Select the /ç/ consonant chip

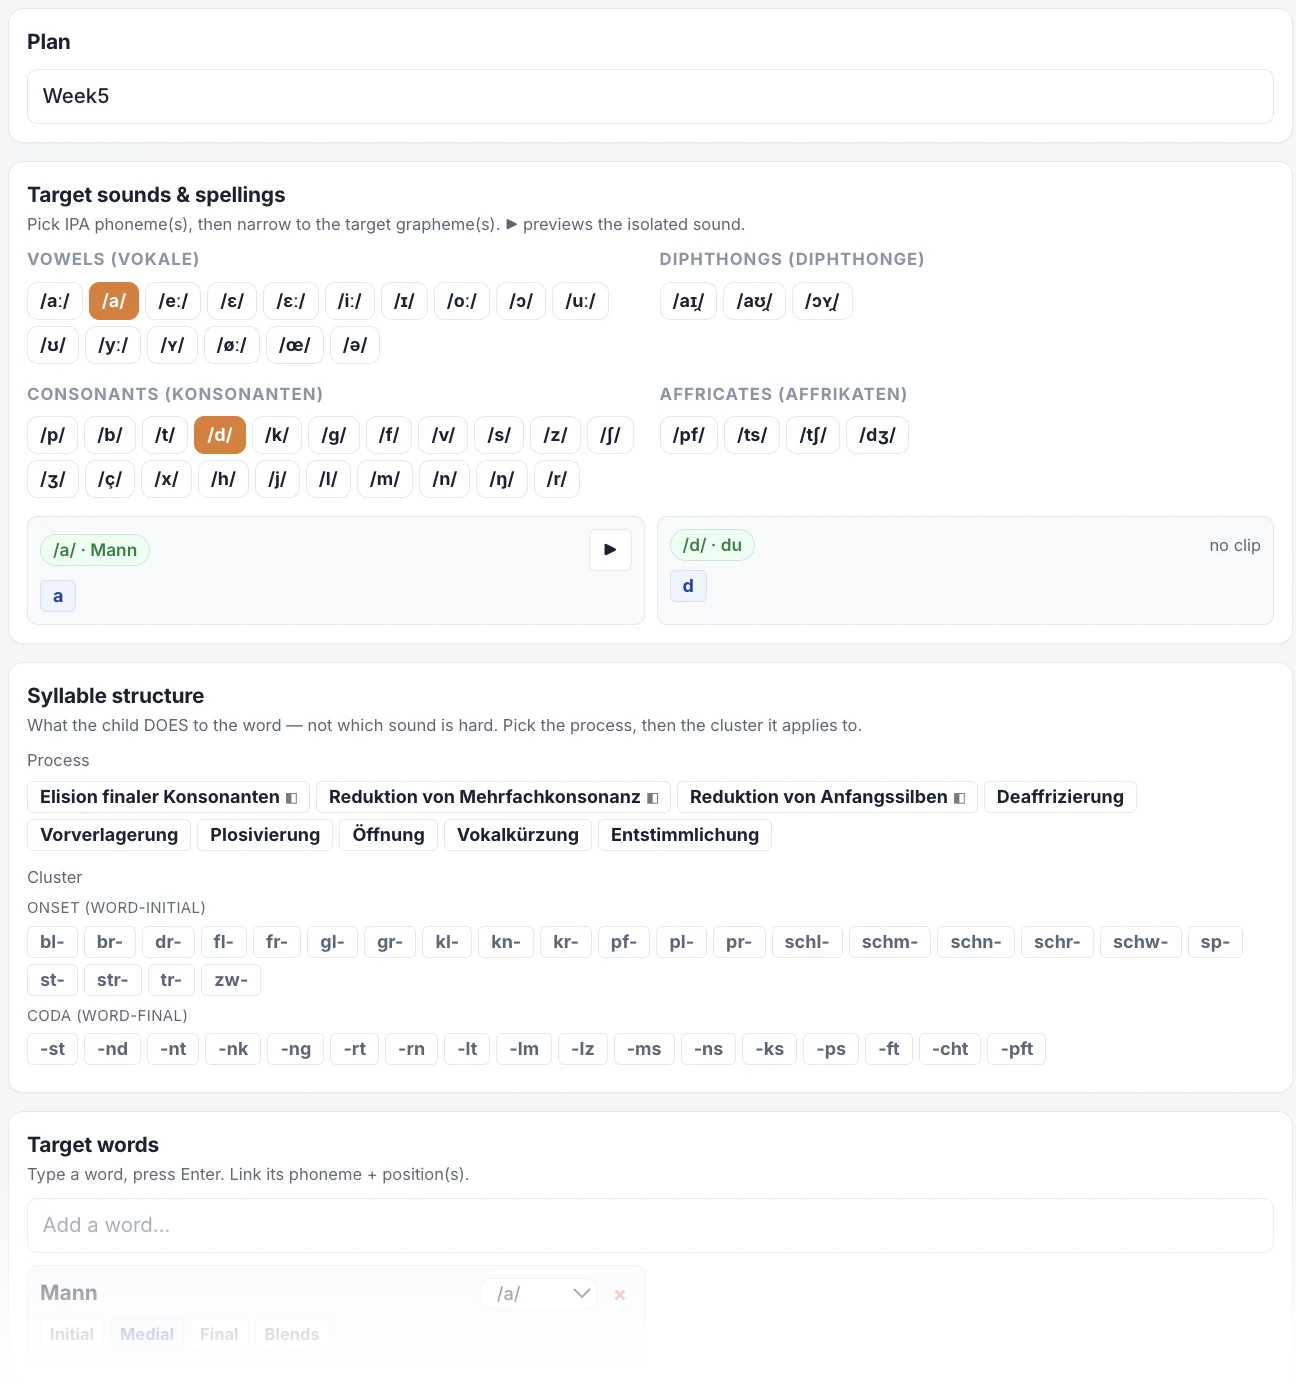click(110, 479)
